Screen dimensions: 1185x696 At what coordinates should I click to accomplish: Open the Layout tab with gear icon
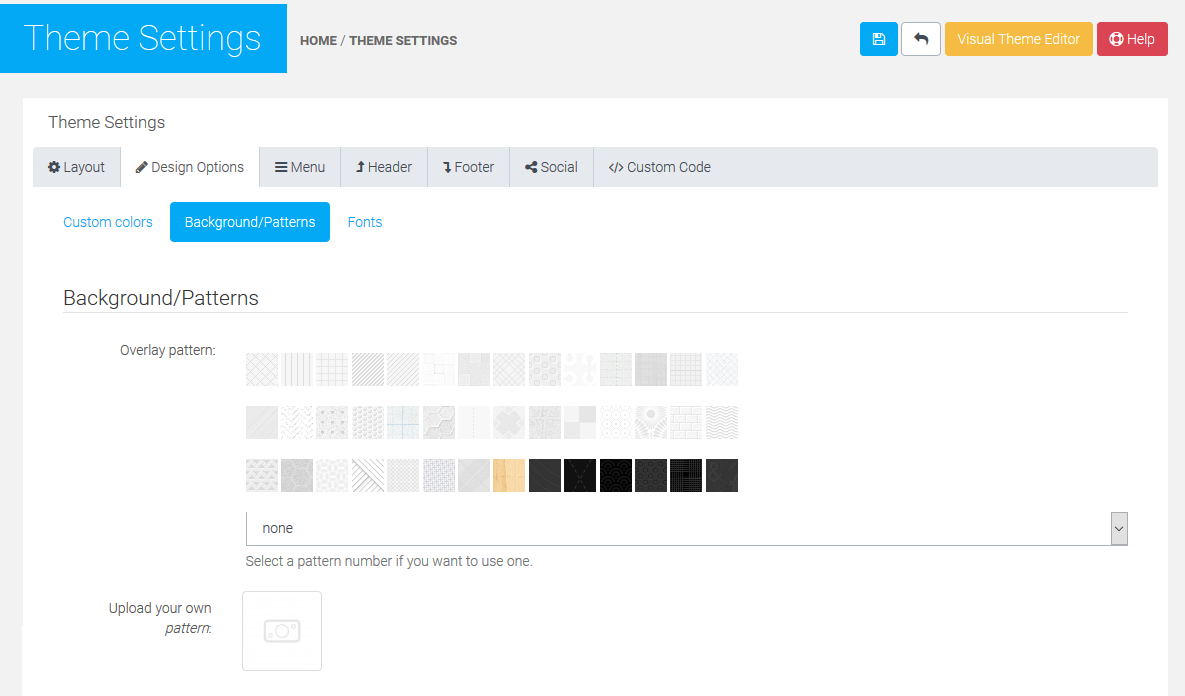coord(77,167)
